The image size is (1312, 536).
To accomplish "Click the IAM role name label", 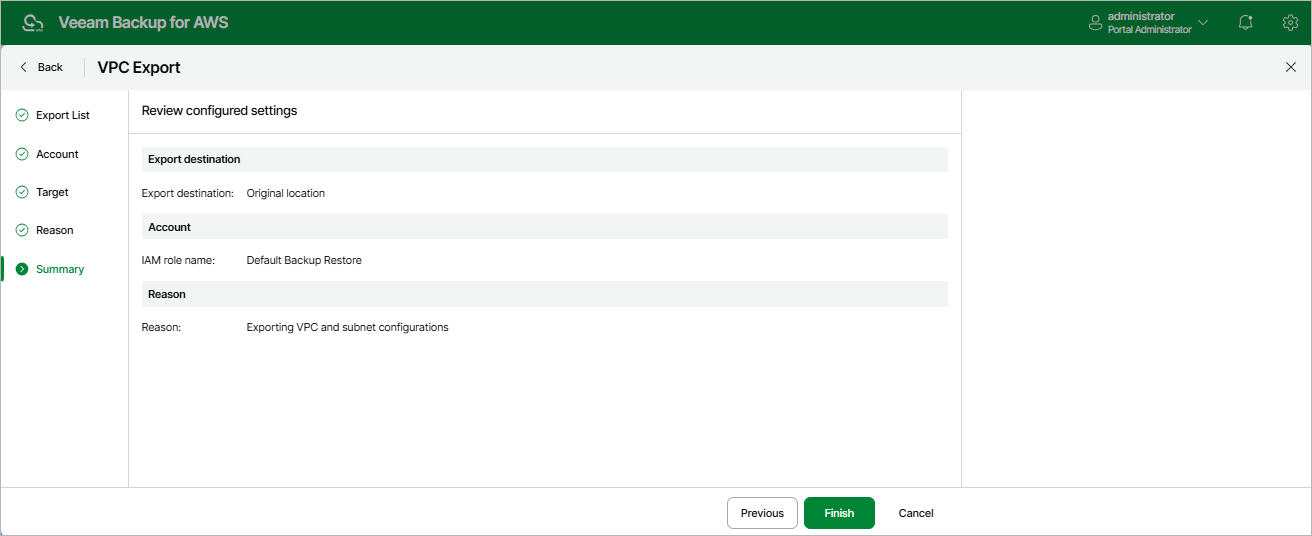I will click(178, 260).
